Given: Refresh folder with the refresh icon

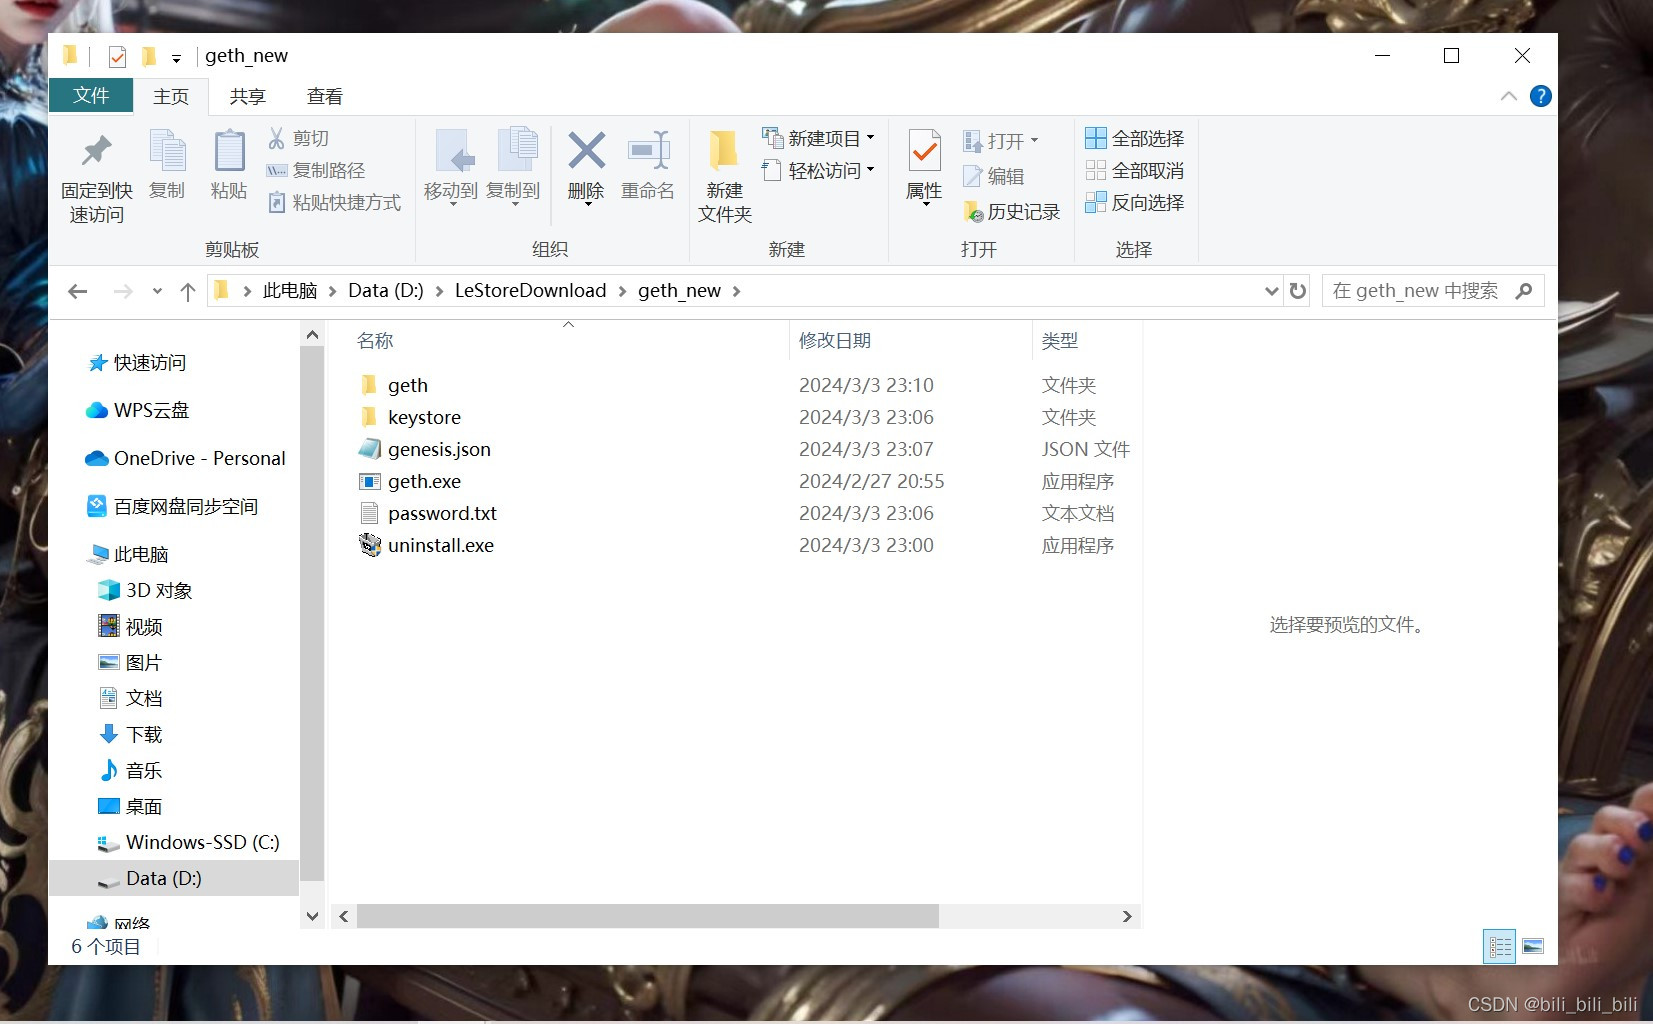Looking at the screenshot, I should [x=1297, y=290].
